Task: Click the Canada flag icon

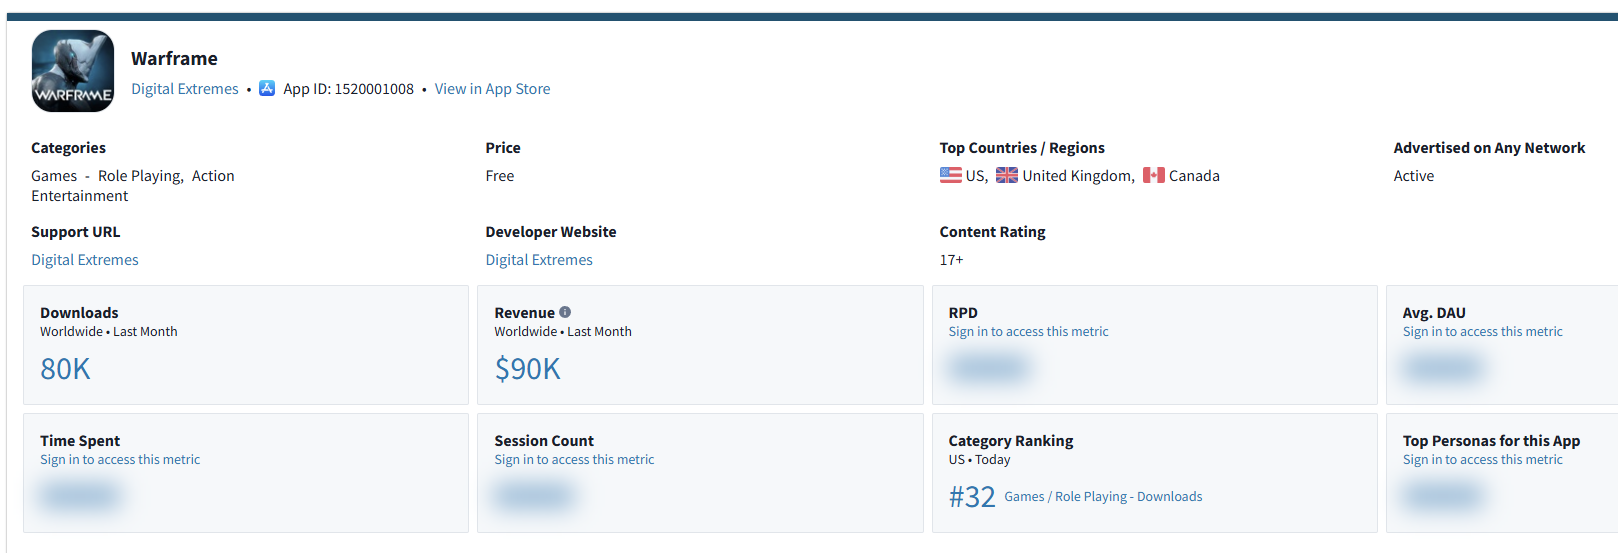Action: (x=1154, y=175)
